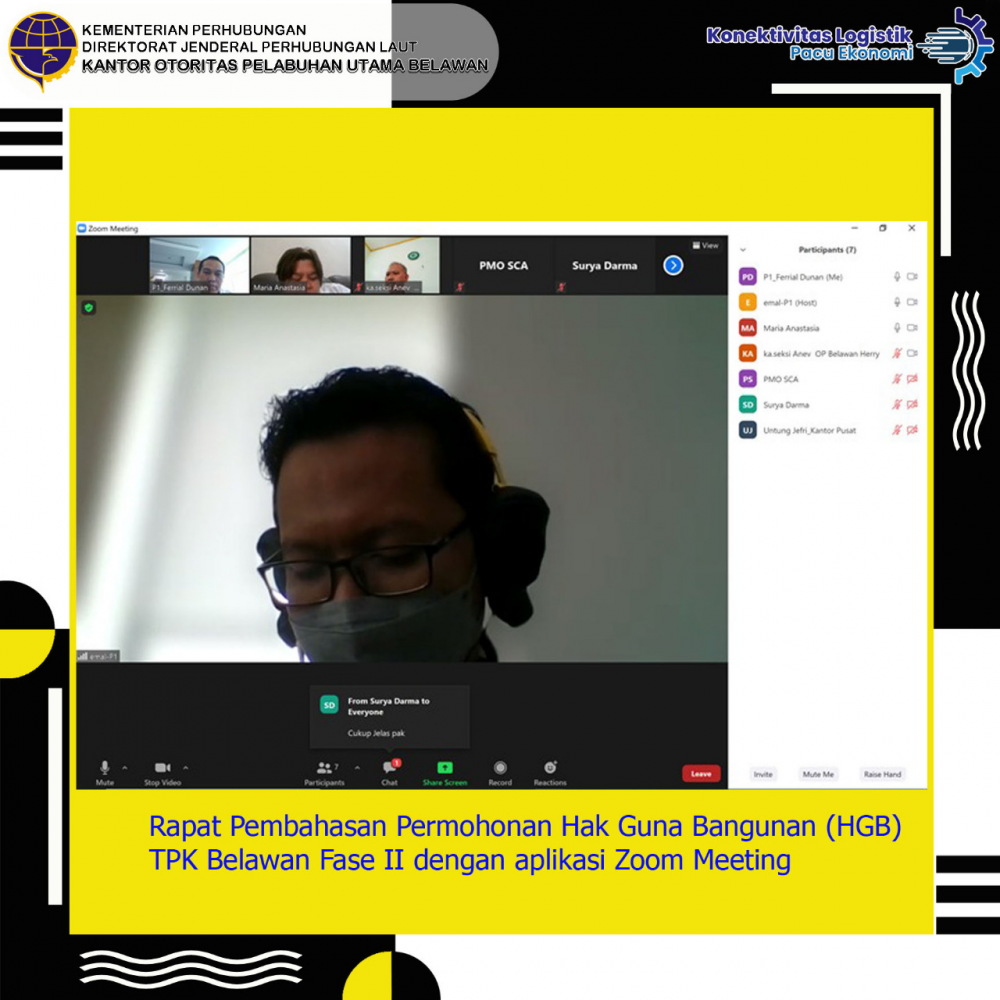Click video-off icon for PMO SCA

pos(913,379)
